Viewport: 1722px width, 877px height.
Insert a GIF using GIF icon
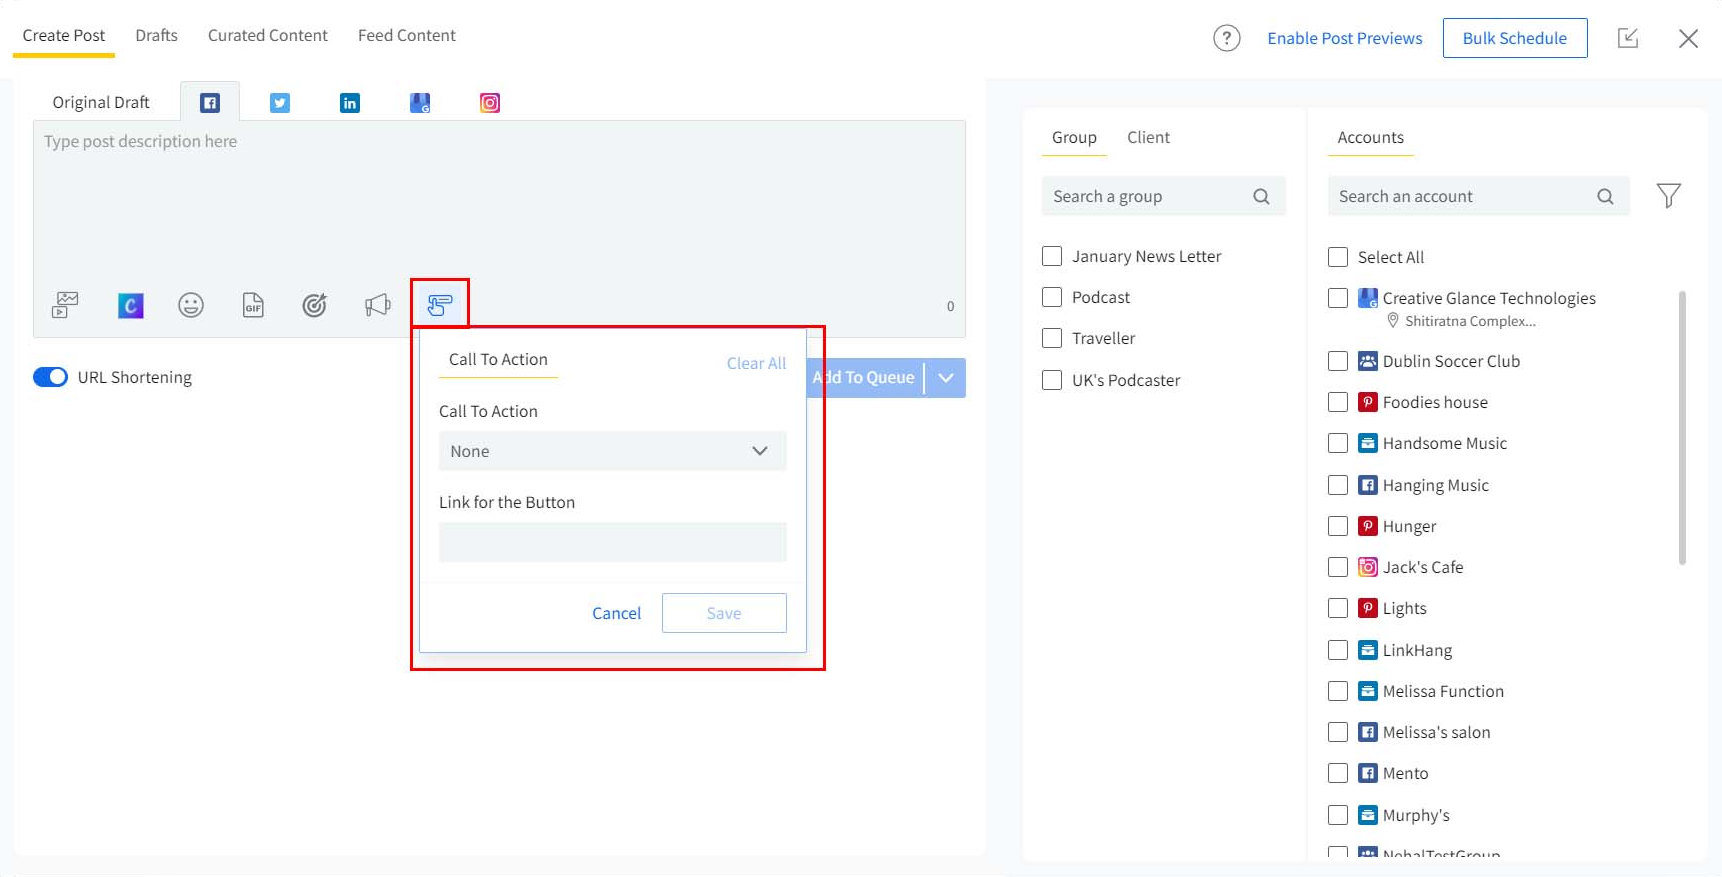click(253, 305)
